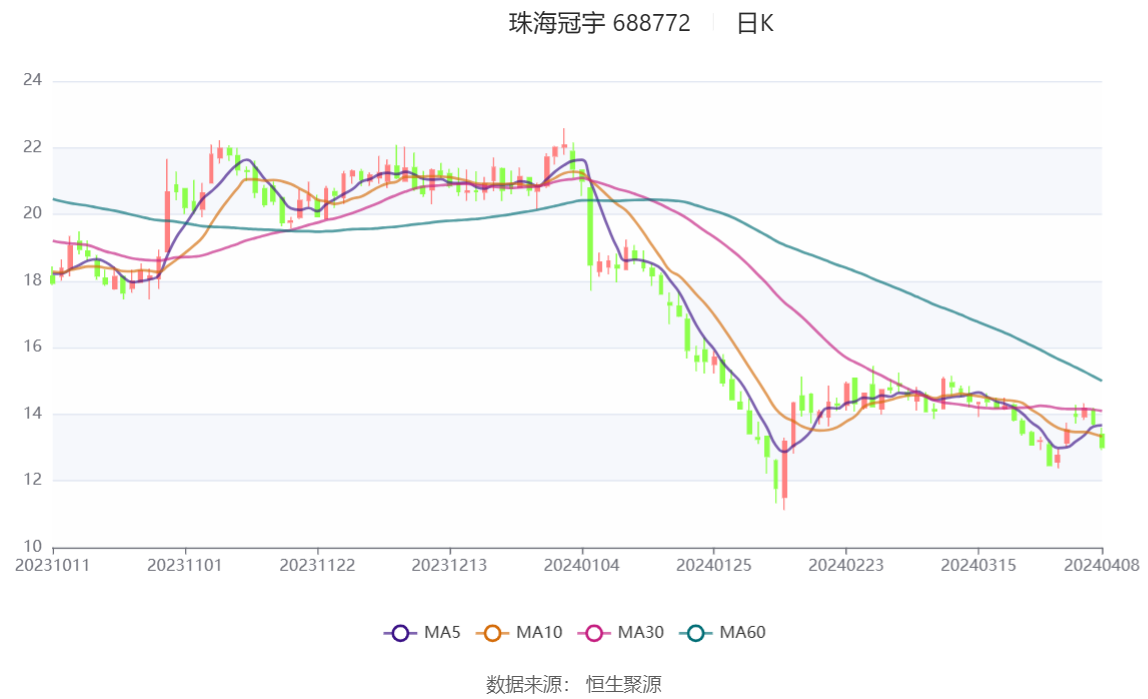Select the 16 y-axis price label
The width and height of the screenshot is (1148, 699).
33,347
